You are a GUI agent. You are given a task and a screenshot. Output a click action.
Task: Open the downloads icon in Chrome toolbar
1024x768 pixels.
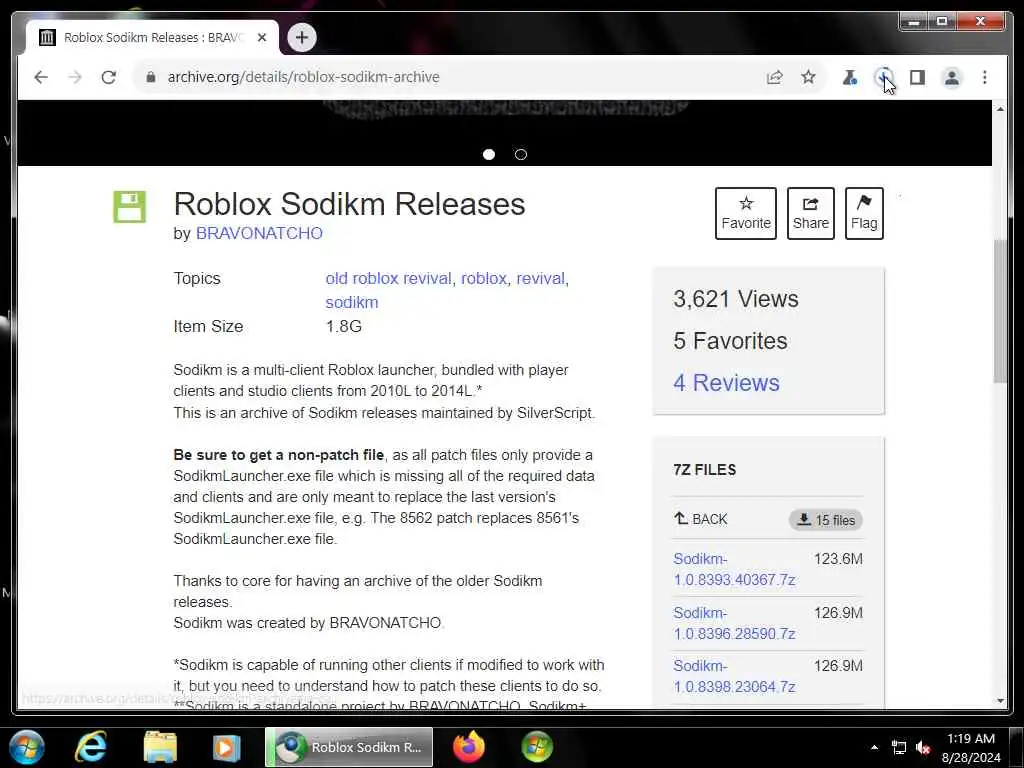tap(884, 77)
